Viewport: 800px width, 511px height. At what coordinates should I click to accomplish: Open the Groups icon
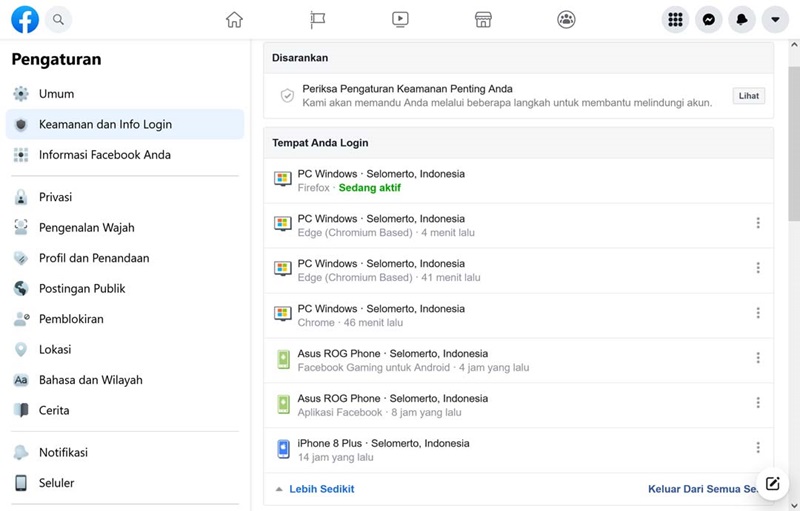coord(566,19)
